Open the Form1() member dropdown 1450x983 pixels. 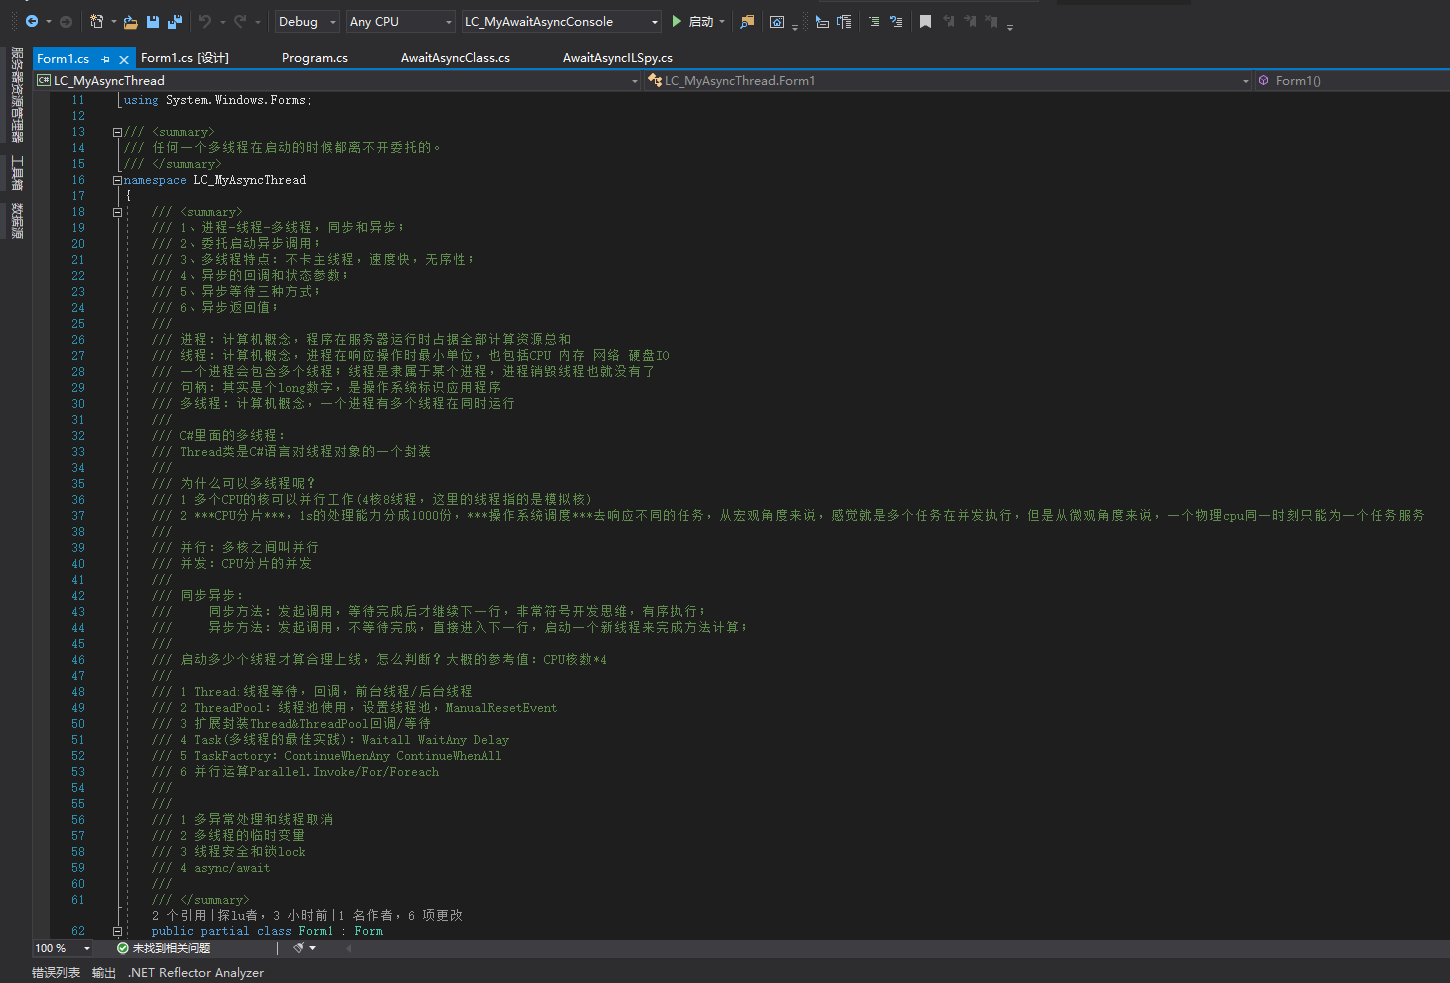pyautogui.click(x=1352, y=80)
